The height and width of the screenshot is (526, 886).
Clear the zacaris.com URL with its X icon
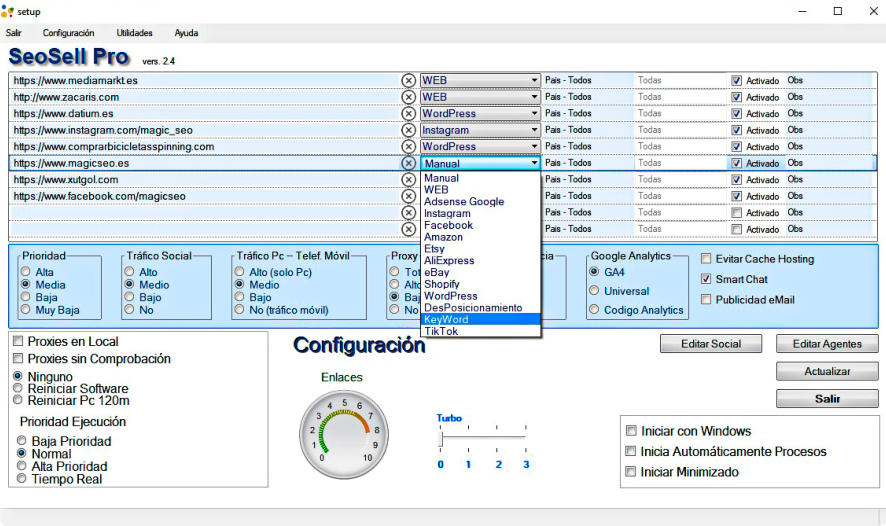pyautogui.click(x=409, y=97)
